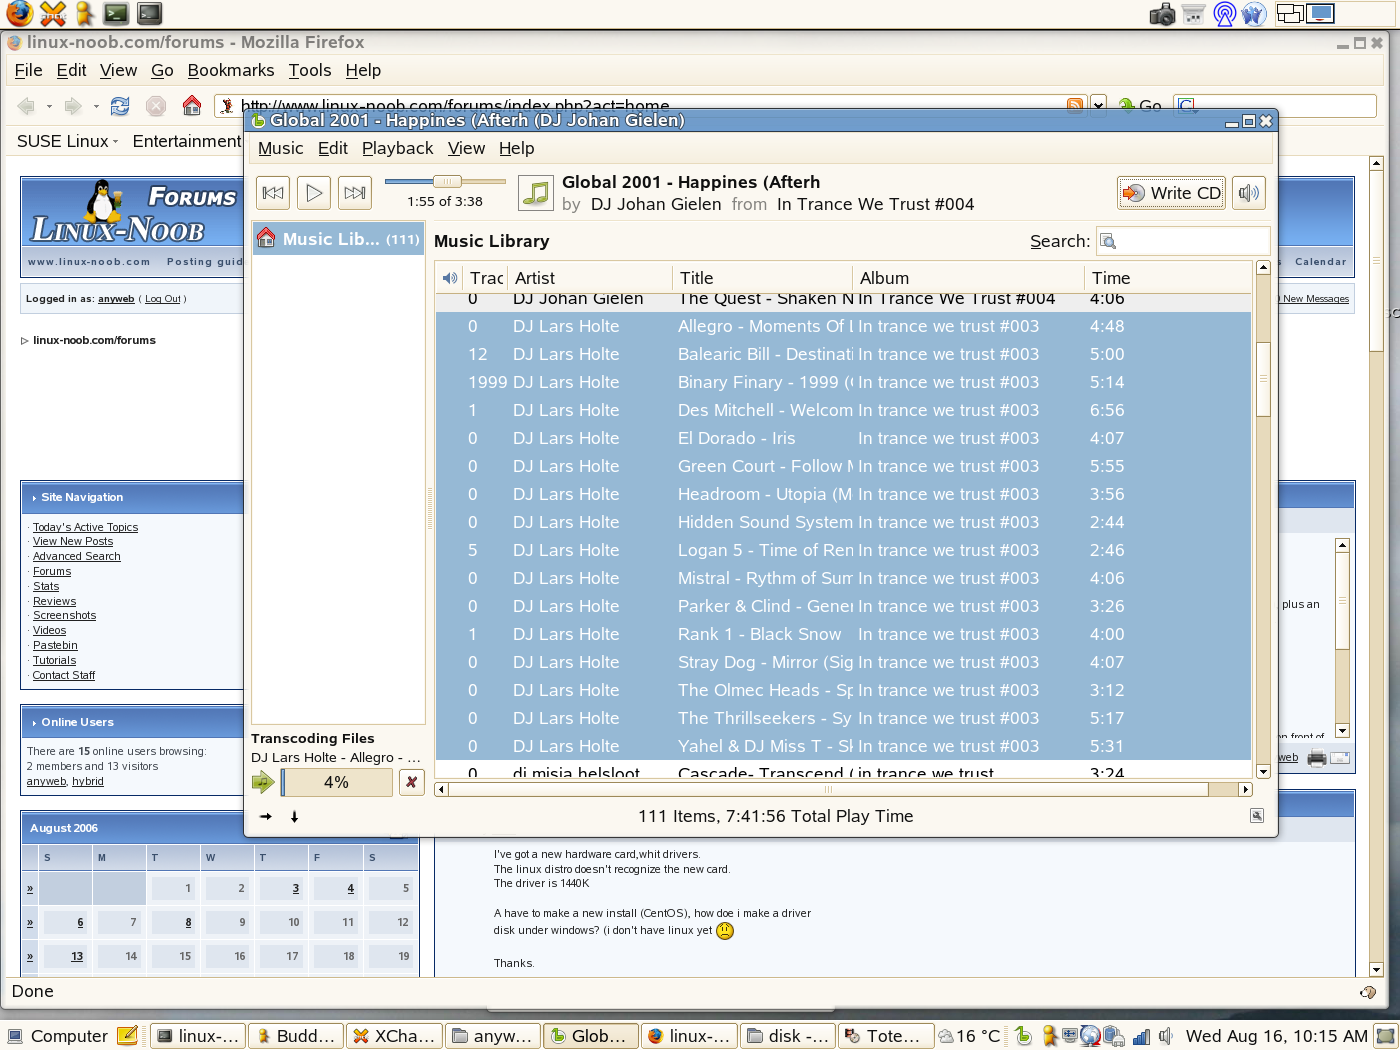Open SUSE Linux bookmarks dropdown
1400x1050 pixels.
click(67, 141)
